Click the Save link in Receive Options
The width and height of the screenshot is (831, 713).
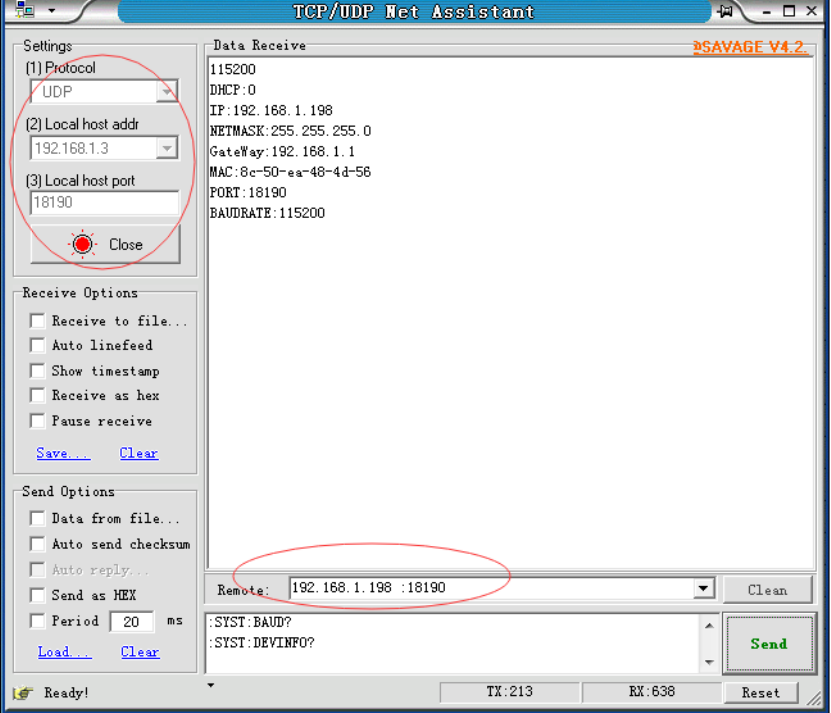(x=63, y=453)
